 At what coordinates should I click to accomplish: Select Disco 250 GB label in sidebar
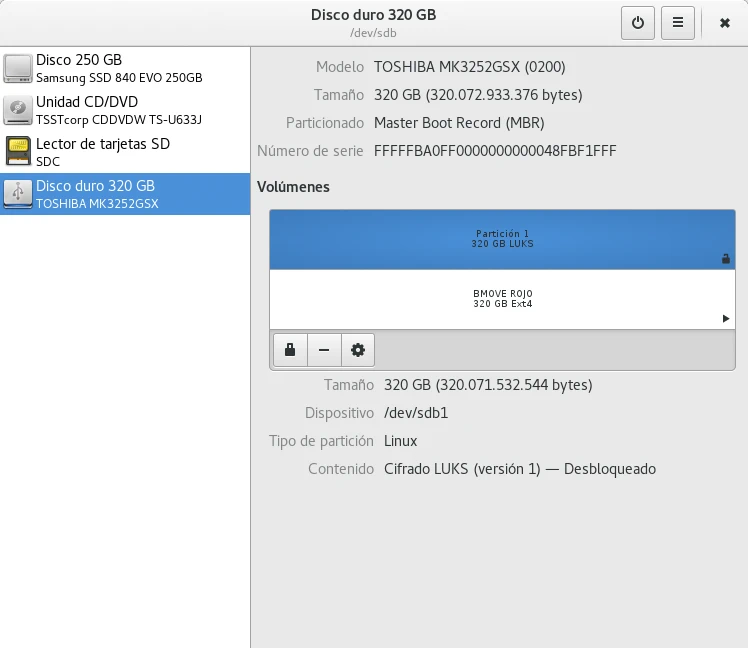[x=79, y=60]
